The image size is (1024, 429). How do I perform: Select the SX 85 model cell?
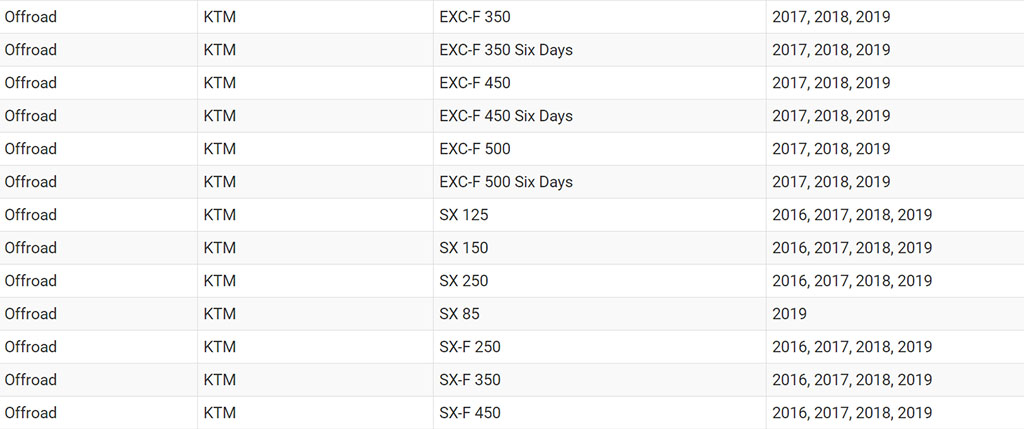(x=599, y=313)
